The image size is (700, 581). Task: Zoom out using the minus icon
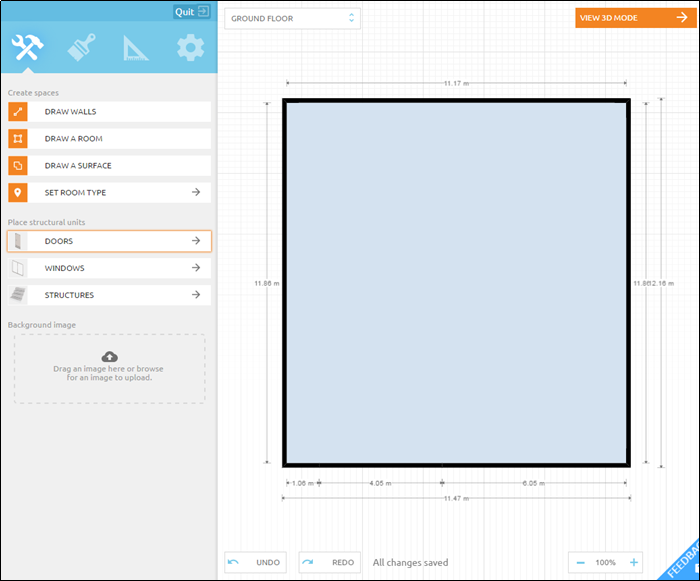coord(580,562)
